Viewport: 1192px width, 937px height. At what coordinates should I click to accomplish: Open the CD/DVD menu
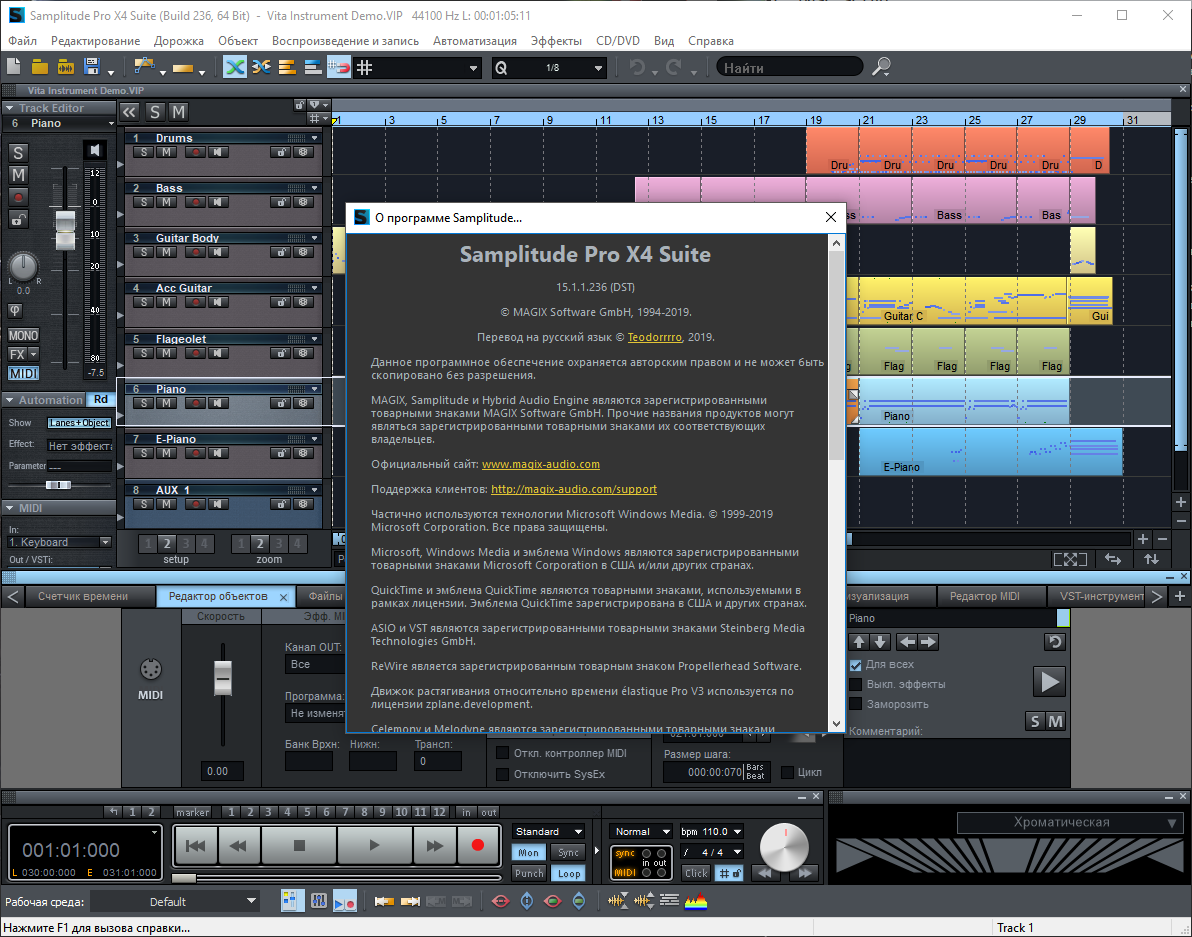coord(617,41)
